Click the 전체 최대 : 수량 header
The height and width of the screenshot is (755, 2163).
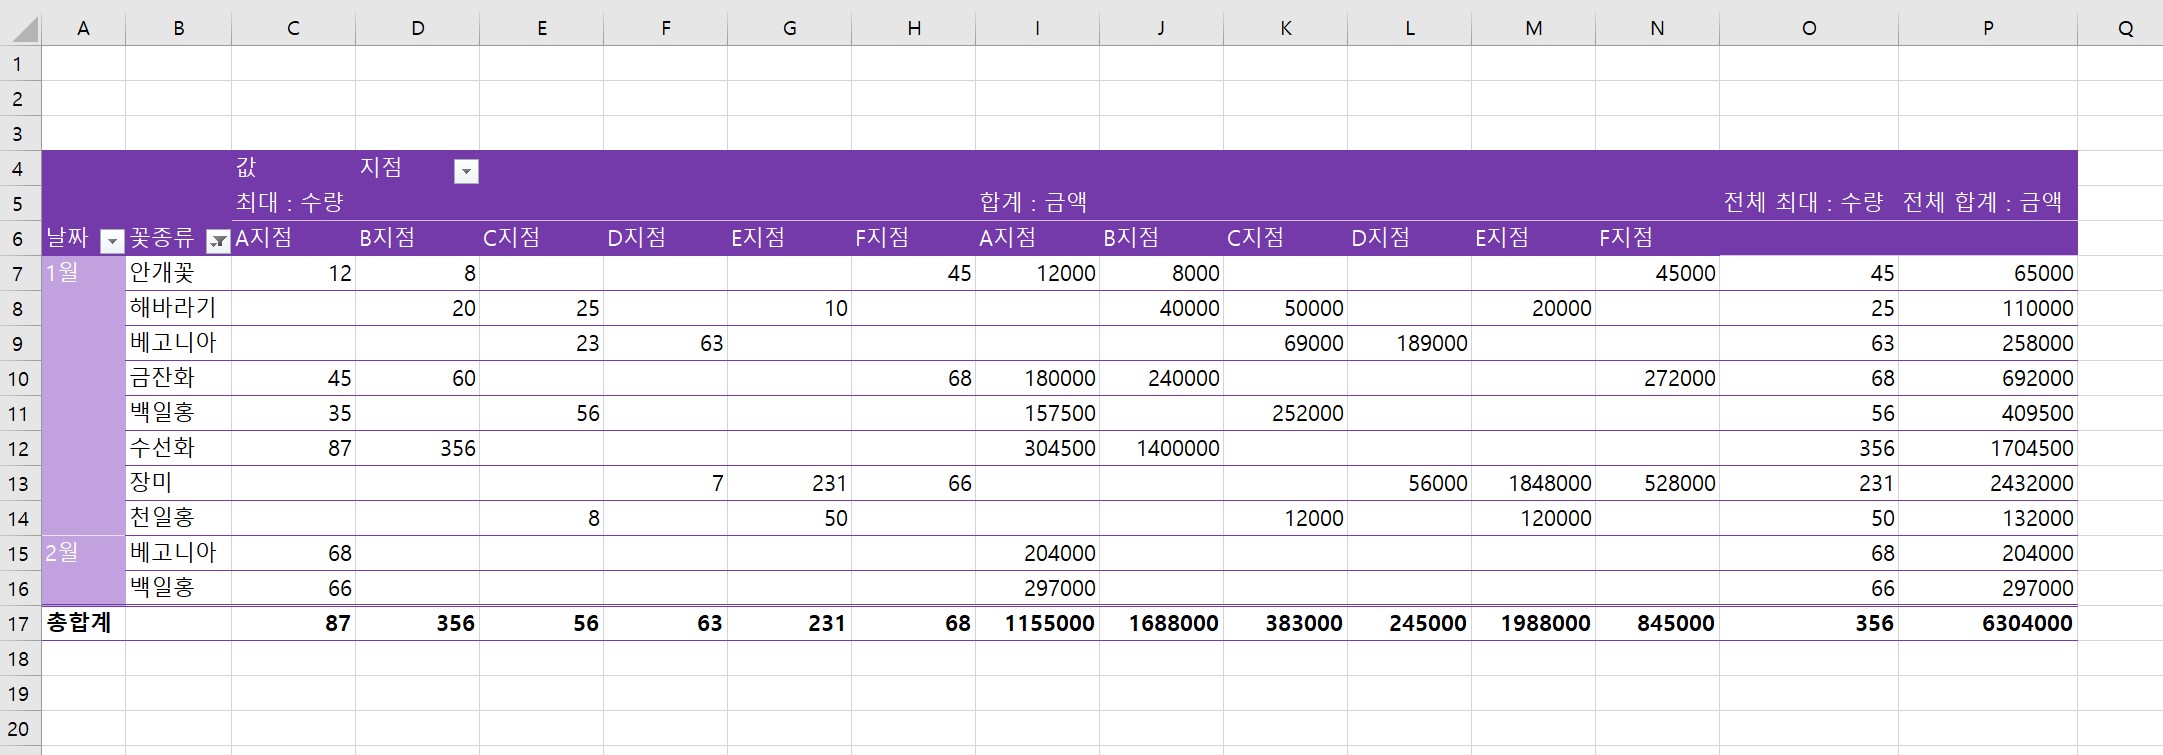1809,203
